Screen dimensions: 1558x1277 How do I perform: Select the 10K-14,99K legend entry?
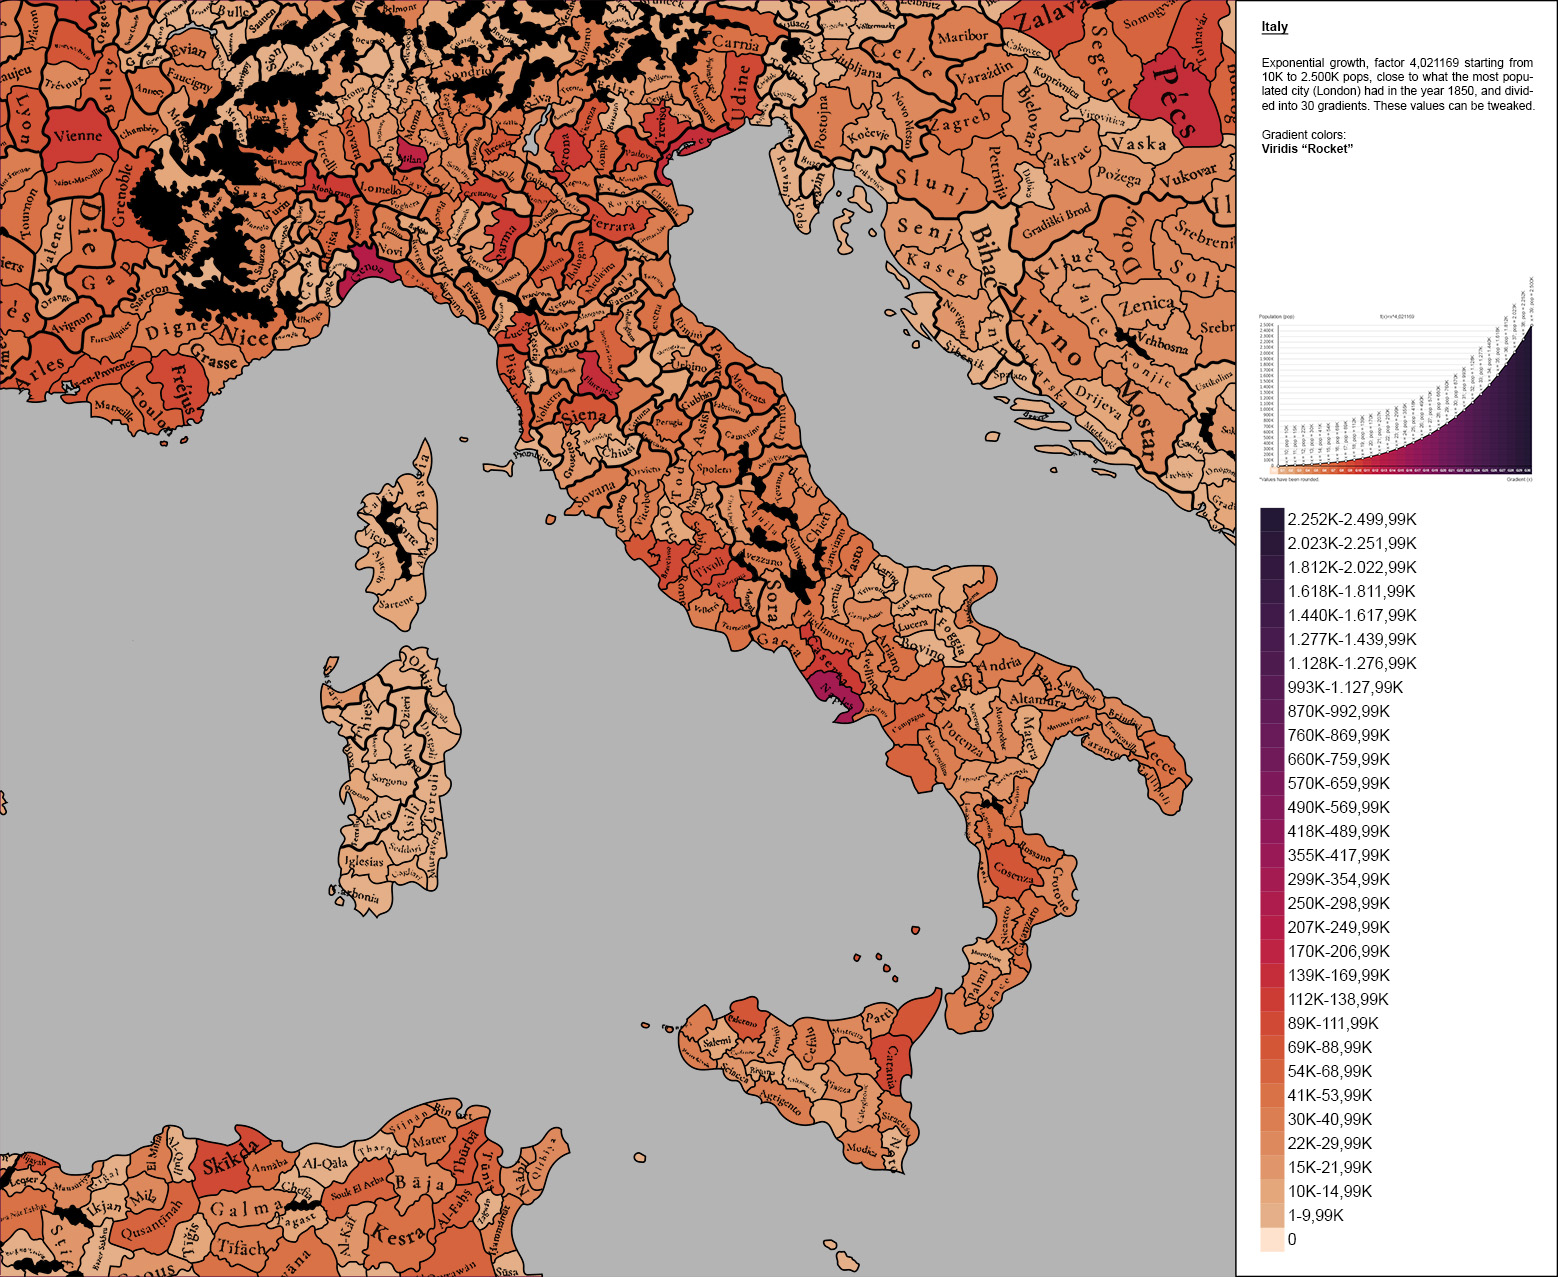pyautogui.click(x=1272, y=1192)
